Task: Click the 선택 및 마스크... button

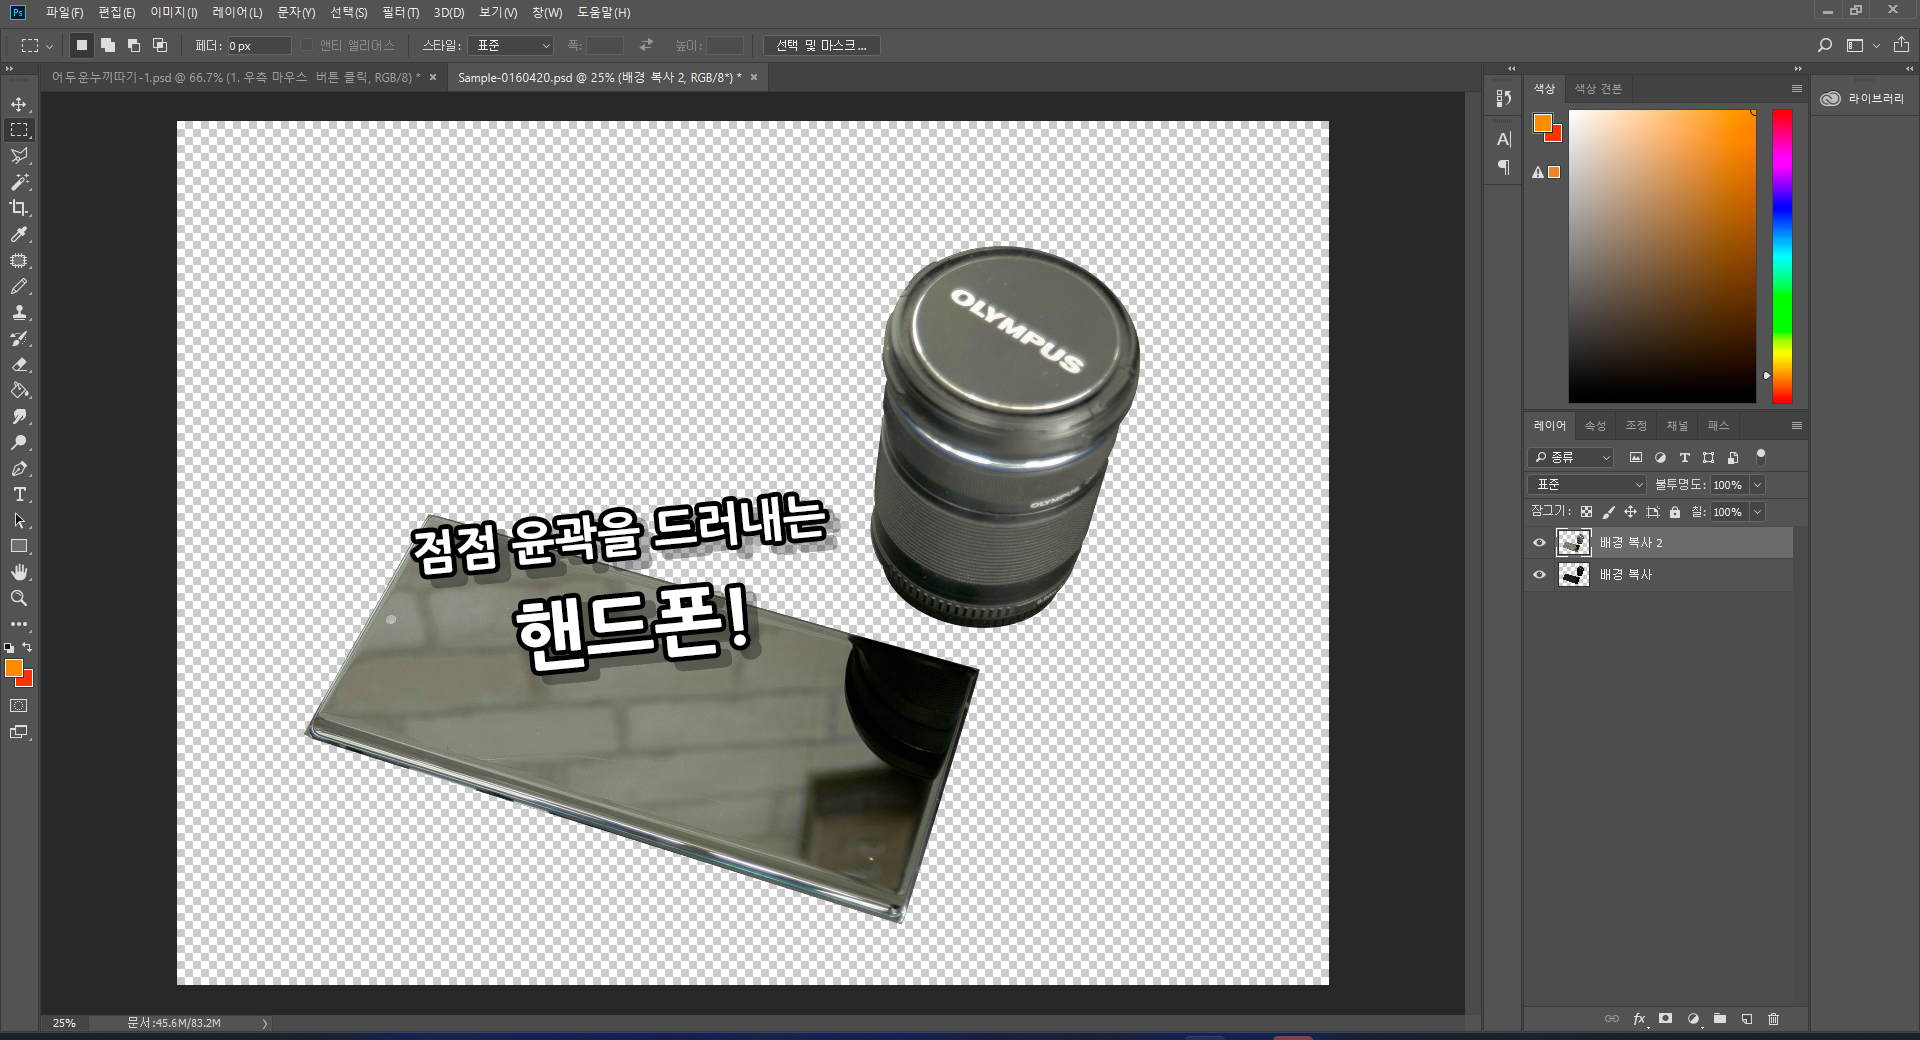Action: [822, 45]
